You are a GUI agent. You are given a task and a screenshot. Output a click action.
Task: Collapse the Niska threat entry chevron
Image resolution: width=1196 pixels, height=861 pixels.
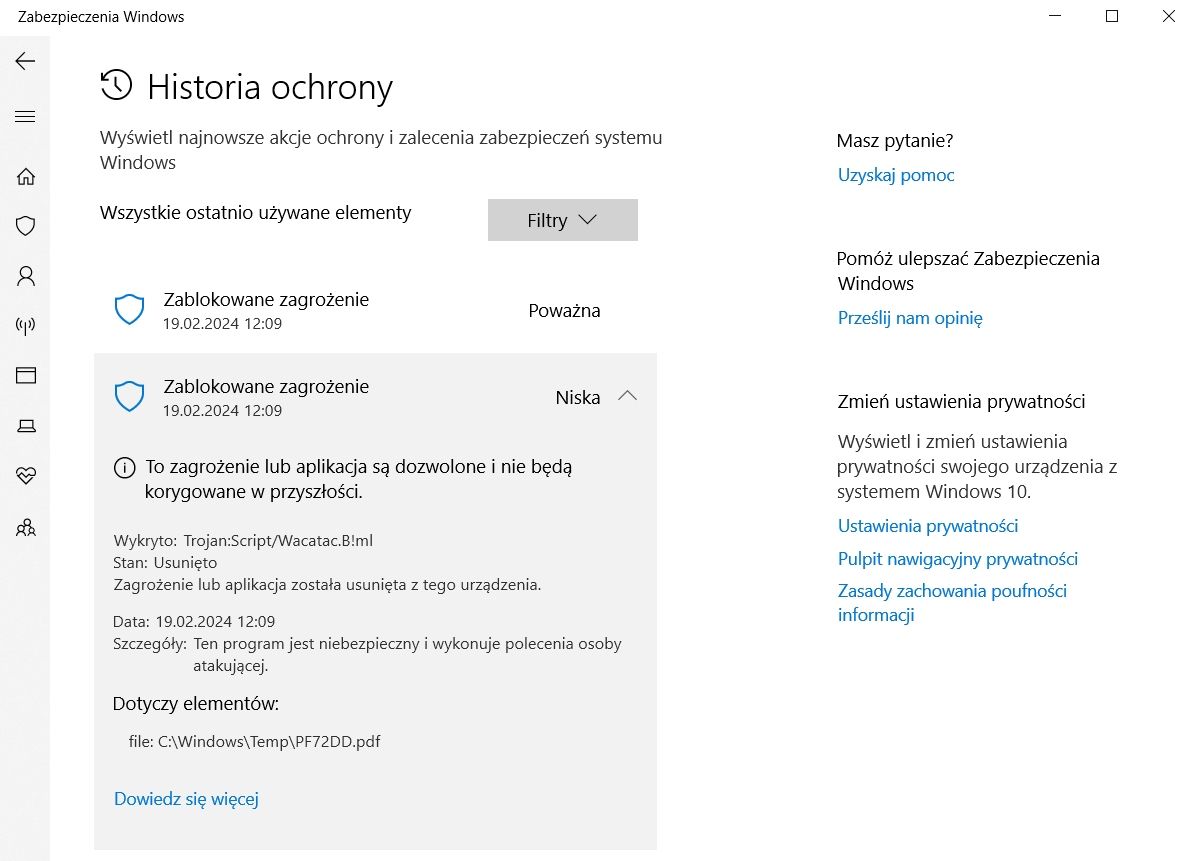pyautogui.click(x=627, y=397)
